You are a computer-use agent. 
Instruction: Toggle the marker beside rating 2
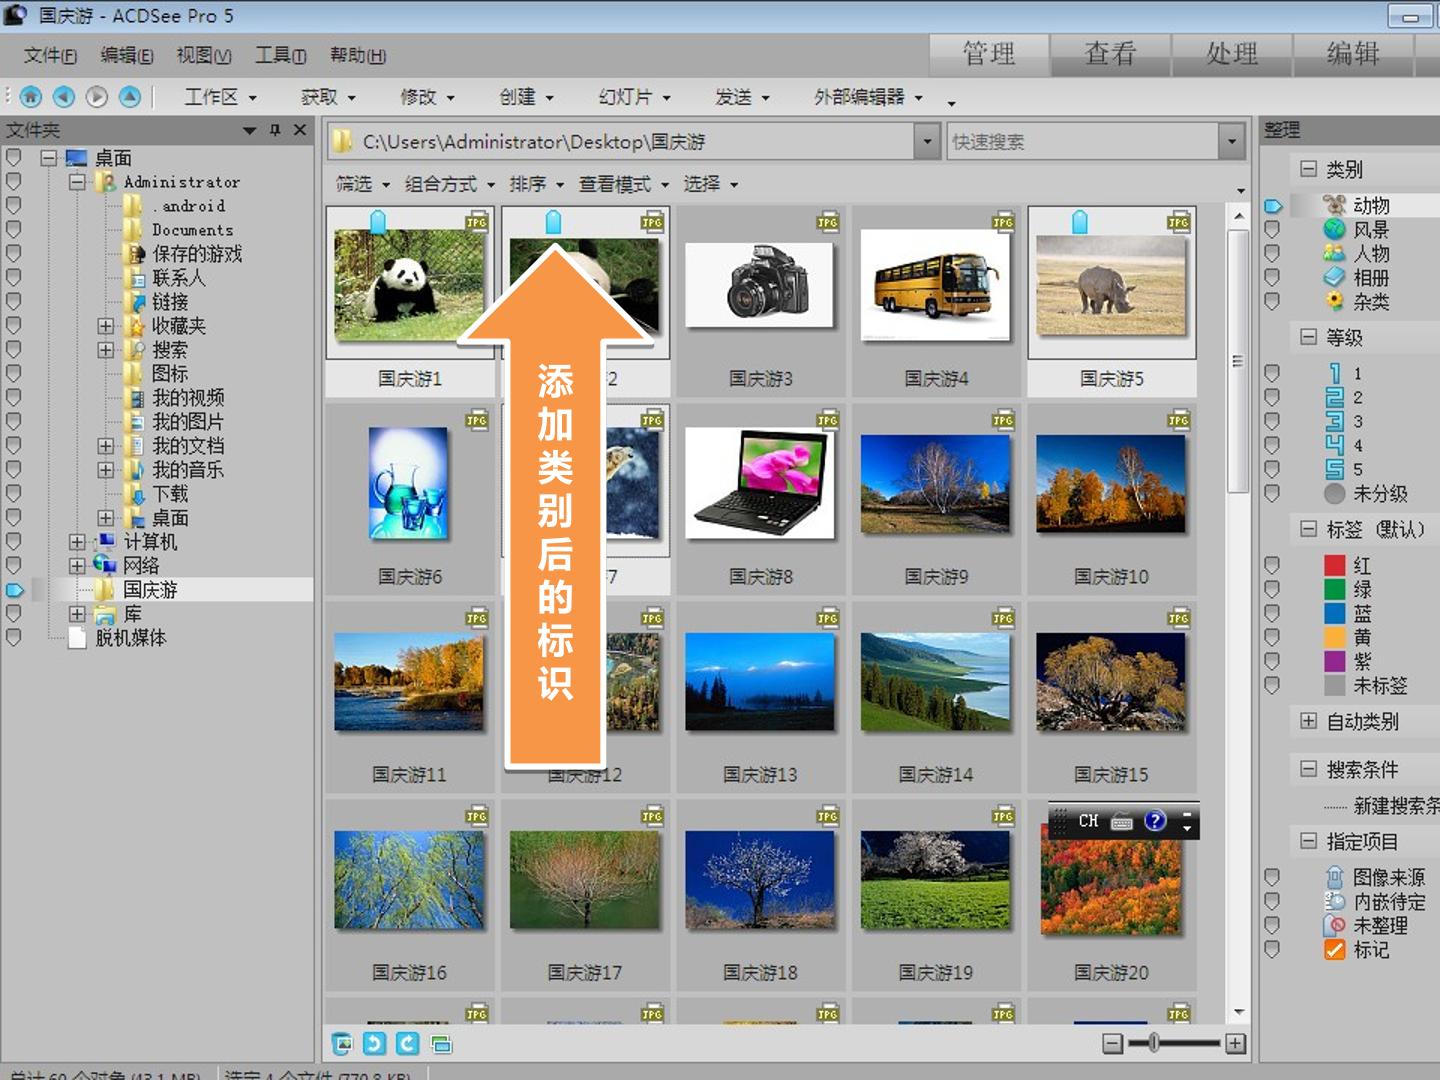click(x=1272, y=397)
